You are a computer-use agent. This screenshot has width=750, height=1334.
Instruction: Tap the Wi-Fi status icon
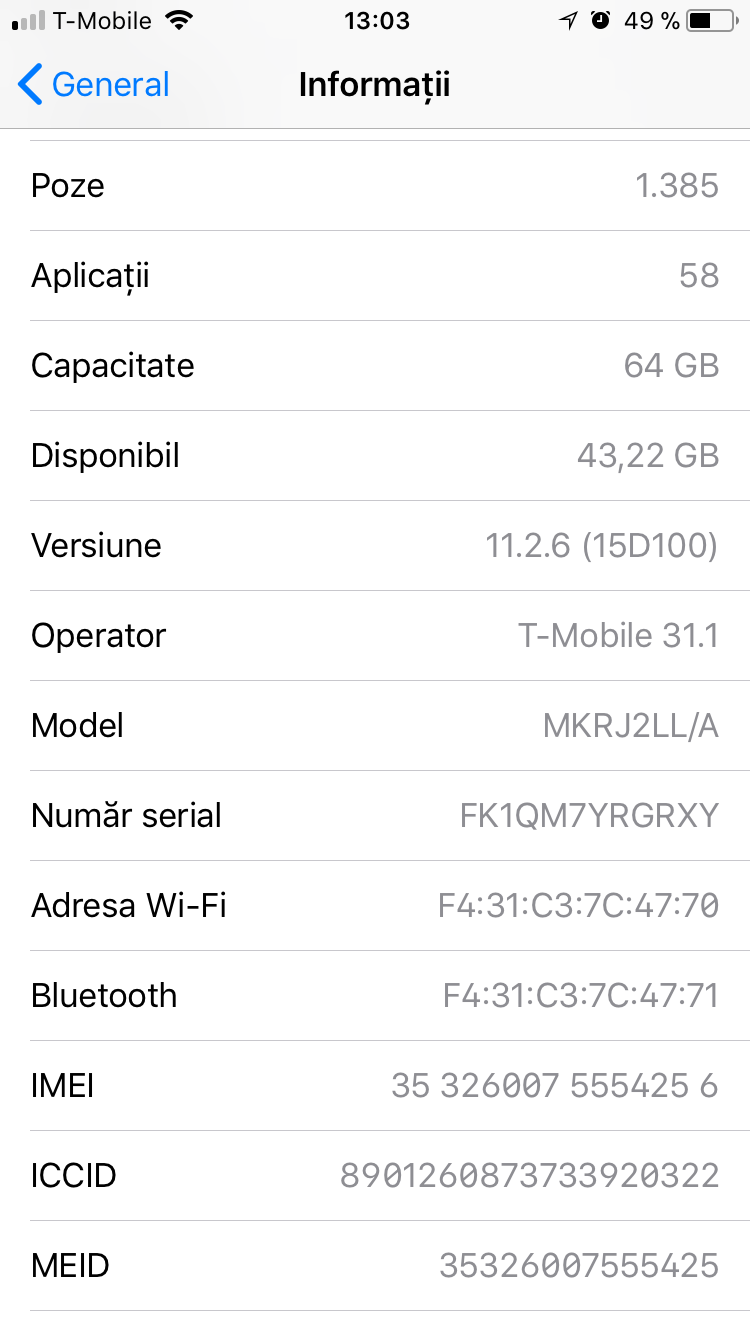[x=180, y=21]
